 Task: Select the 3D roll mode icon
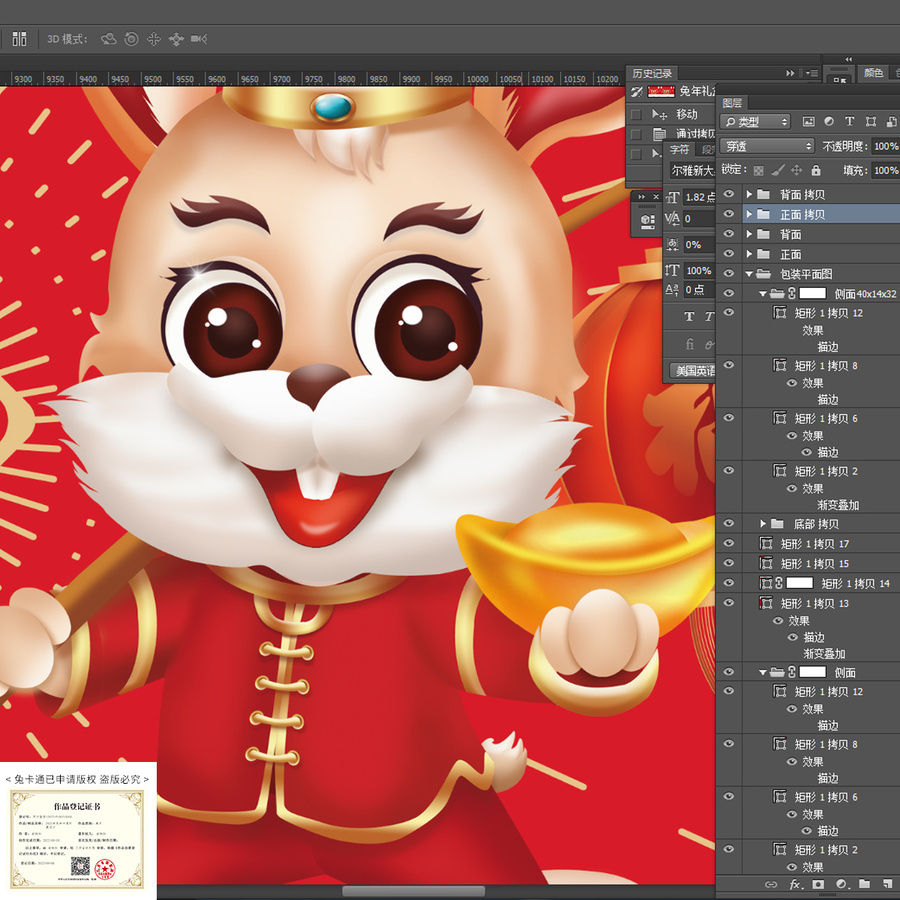click(x=131, y=38)
